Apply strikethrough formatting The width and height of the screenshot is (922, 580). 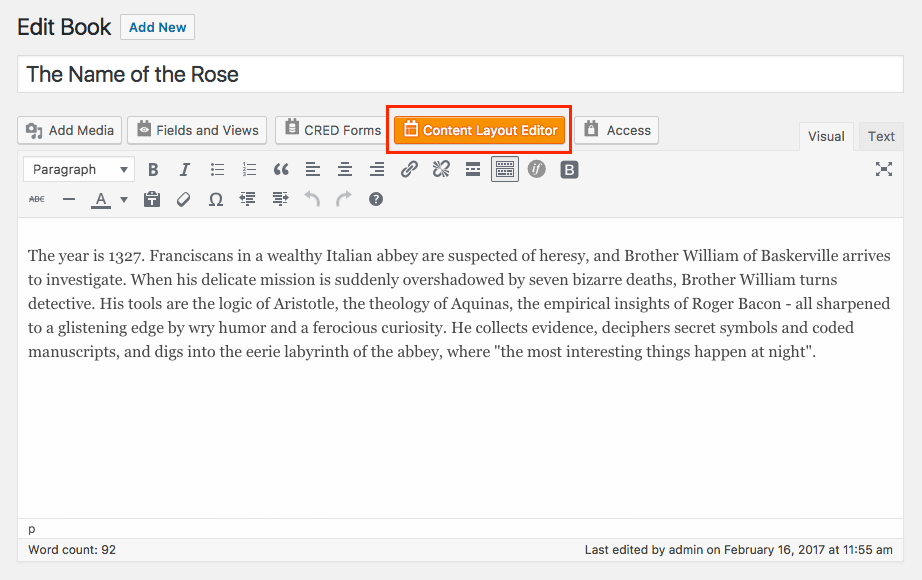[36, 199]
